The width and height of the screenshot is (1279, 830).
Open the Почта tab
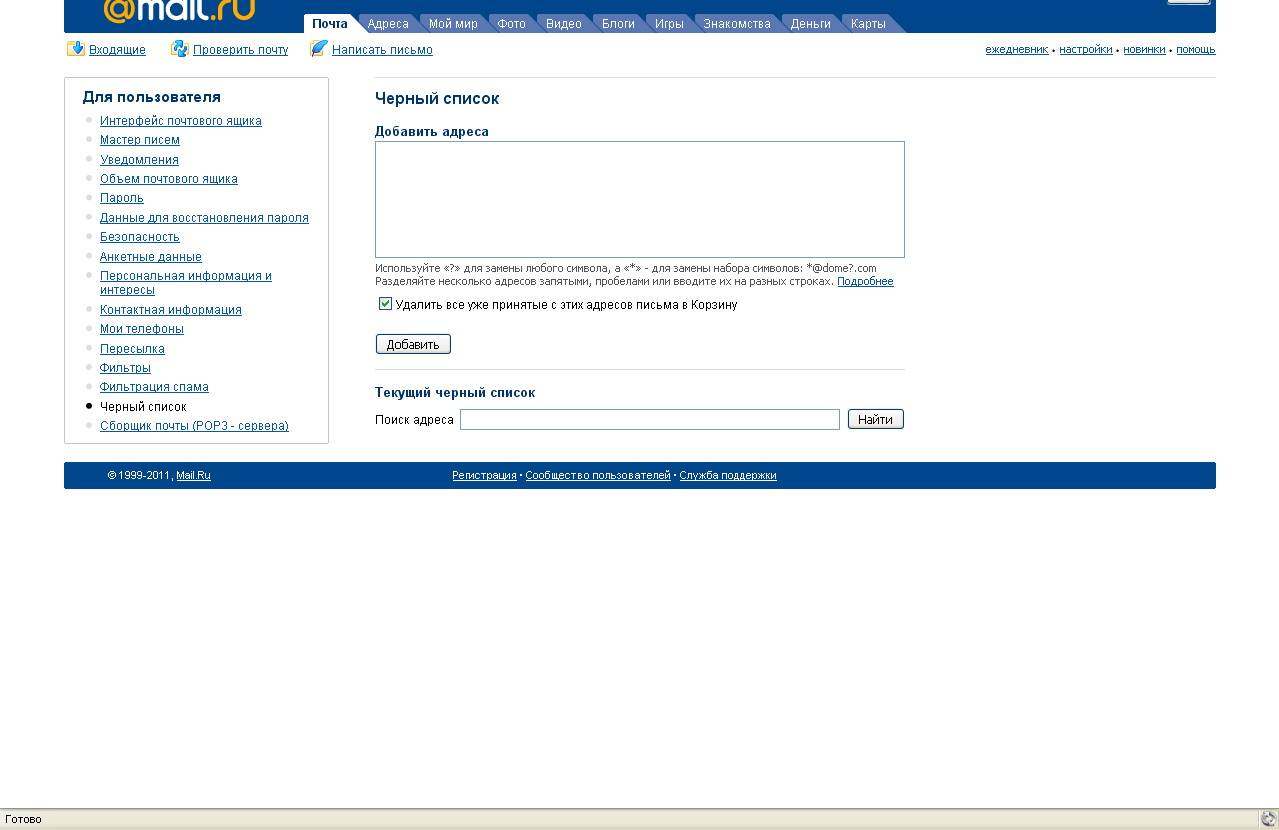click(330, 24)
